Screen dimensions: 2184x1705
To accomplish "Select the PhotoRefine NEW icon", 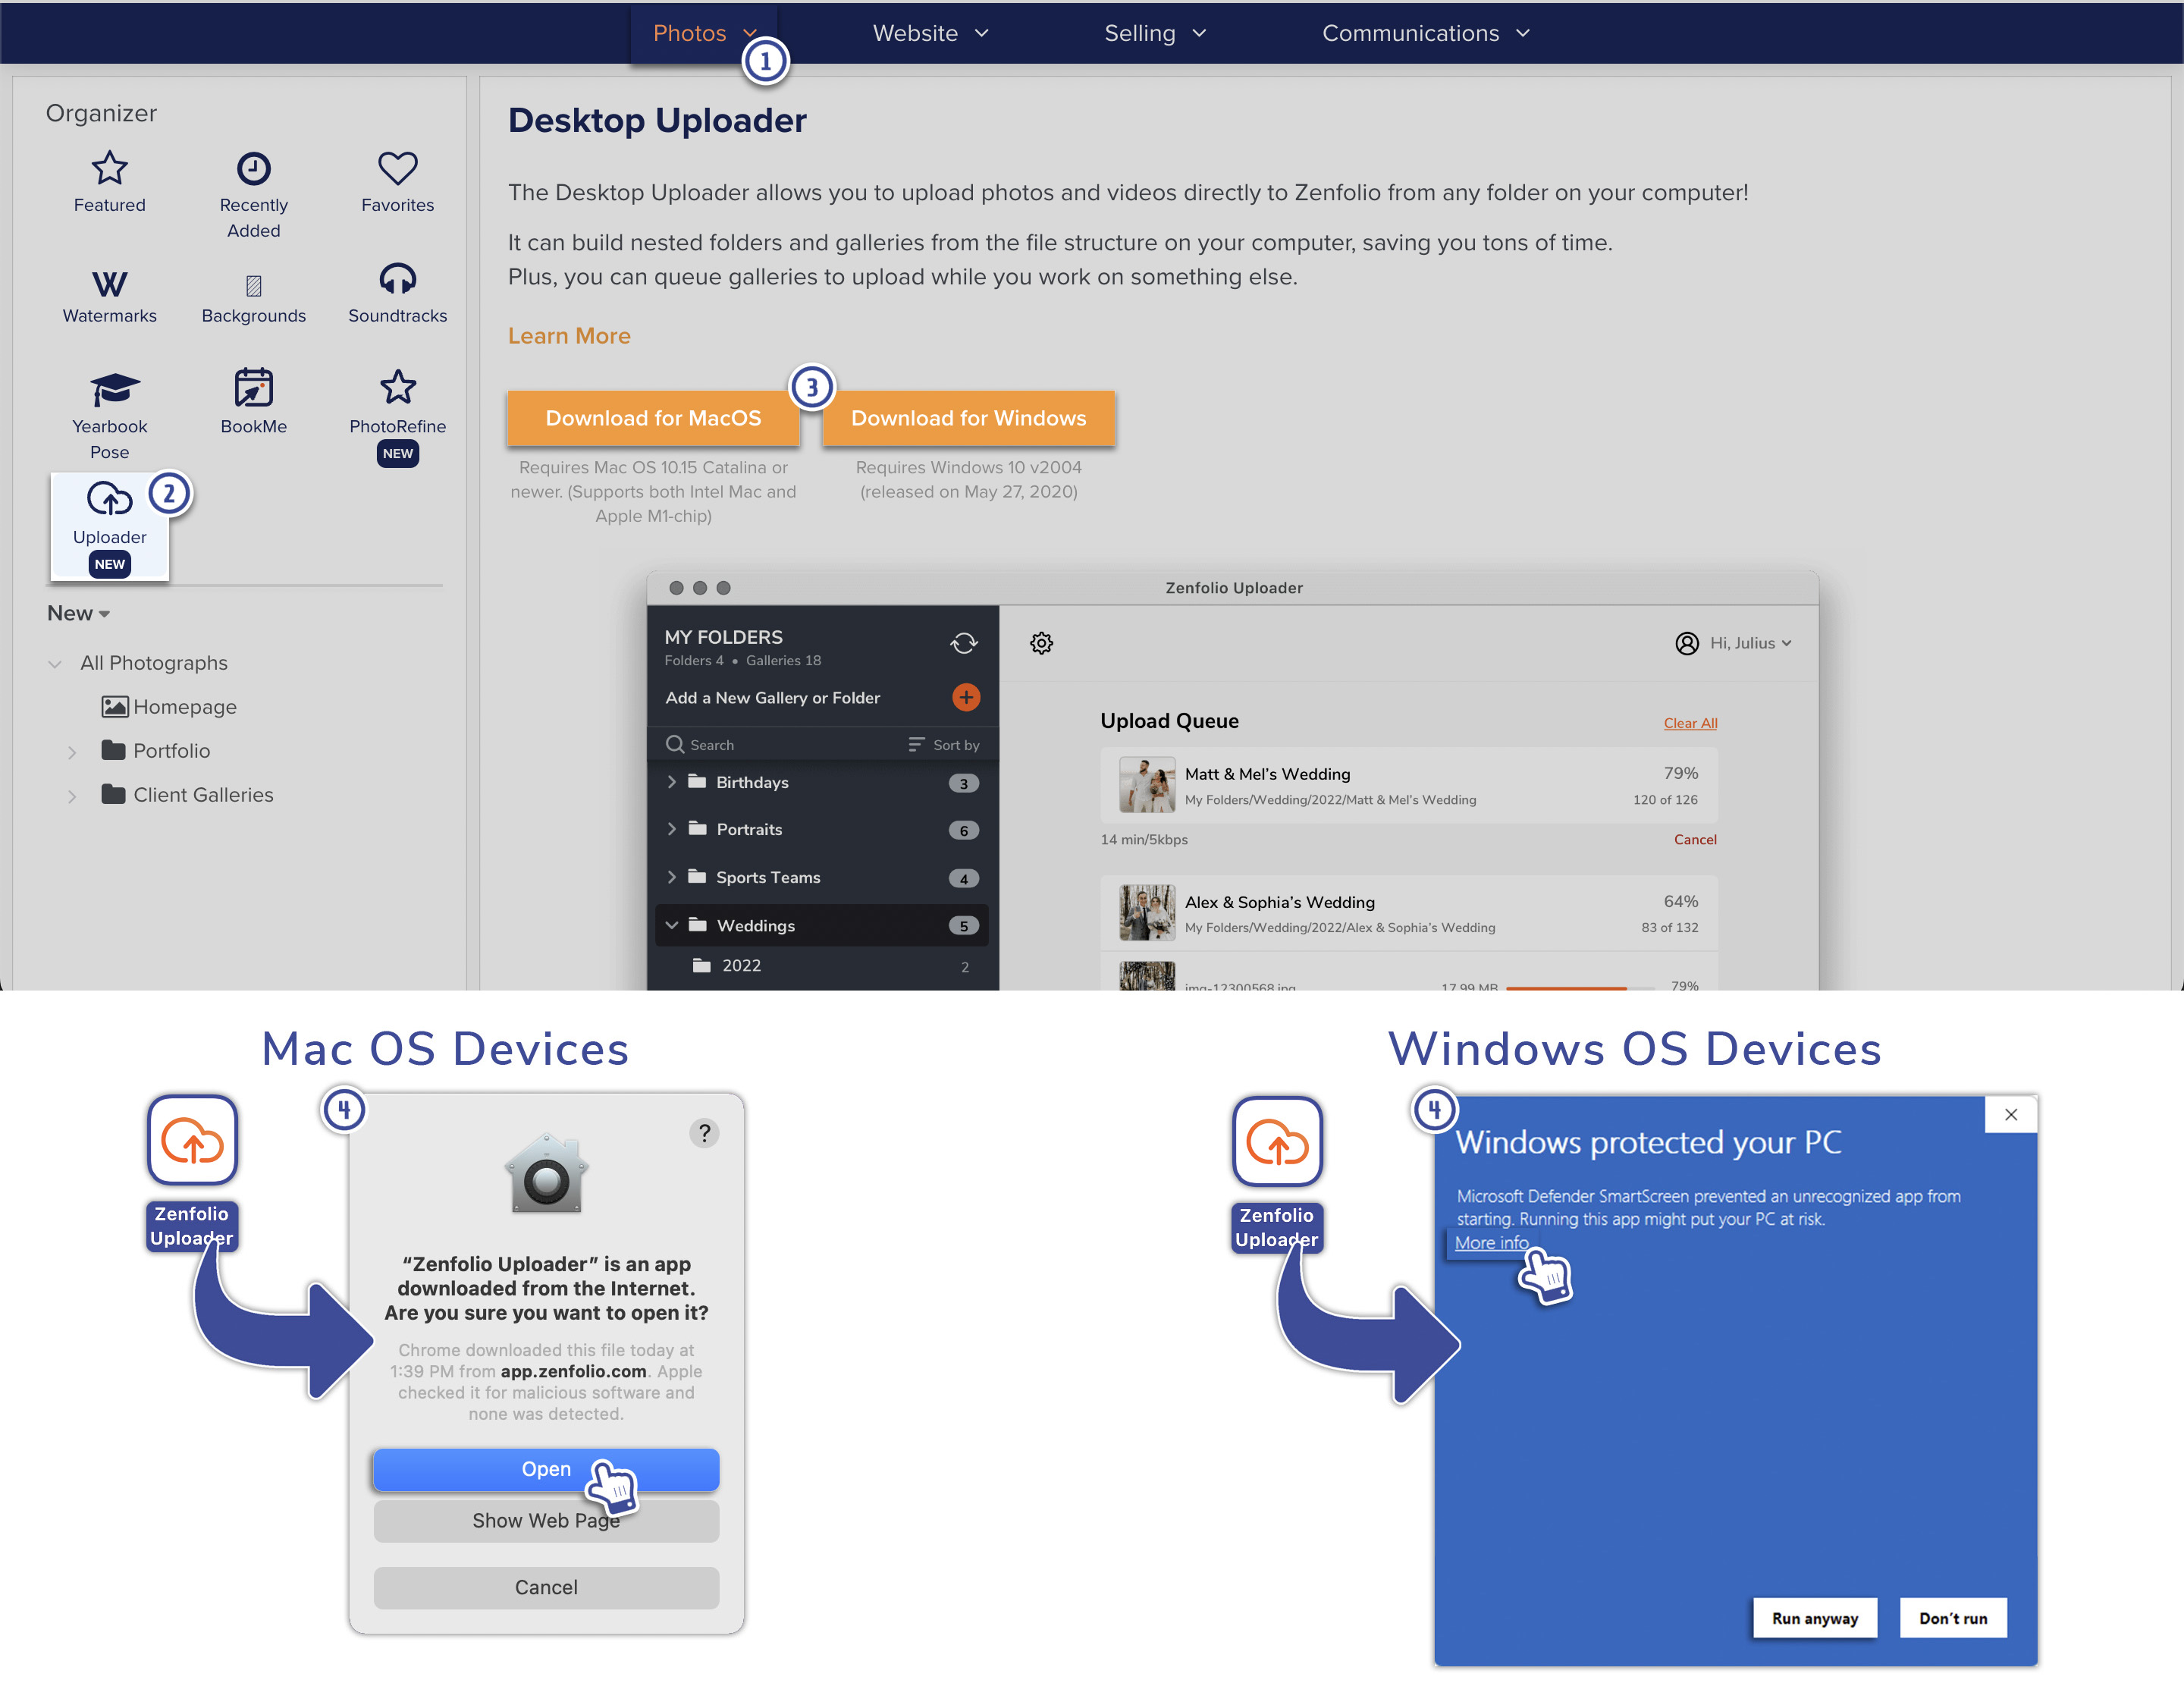I will (397, 387).
